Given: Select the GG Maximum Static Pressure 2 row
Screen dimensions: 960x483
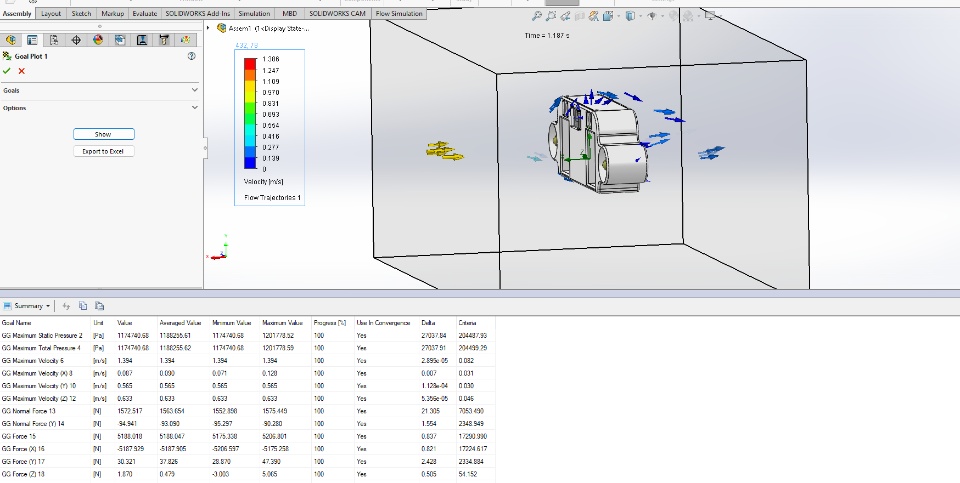Looking at the screenshot, I should 247,335.
